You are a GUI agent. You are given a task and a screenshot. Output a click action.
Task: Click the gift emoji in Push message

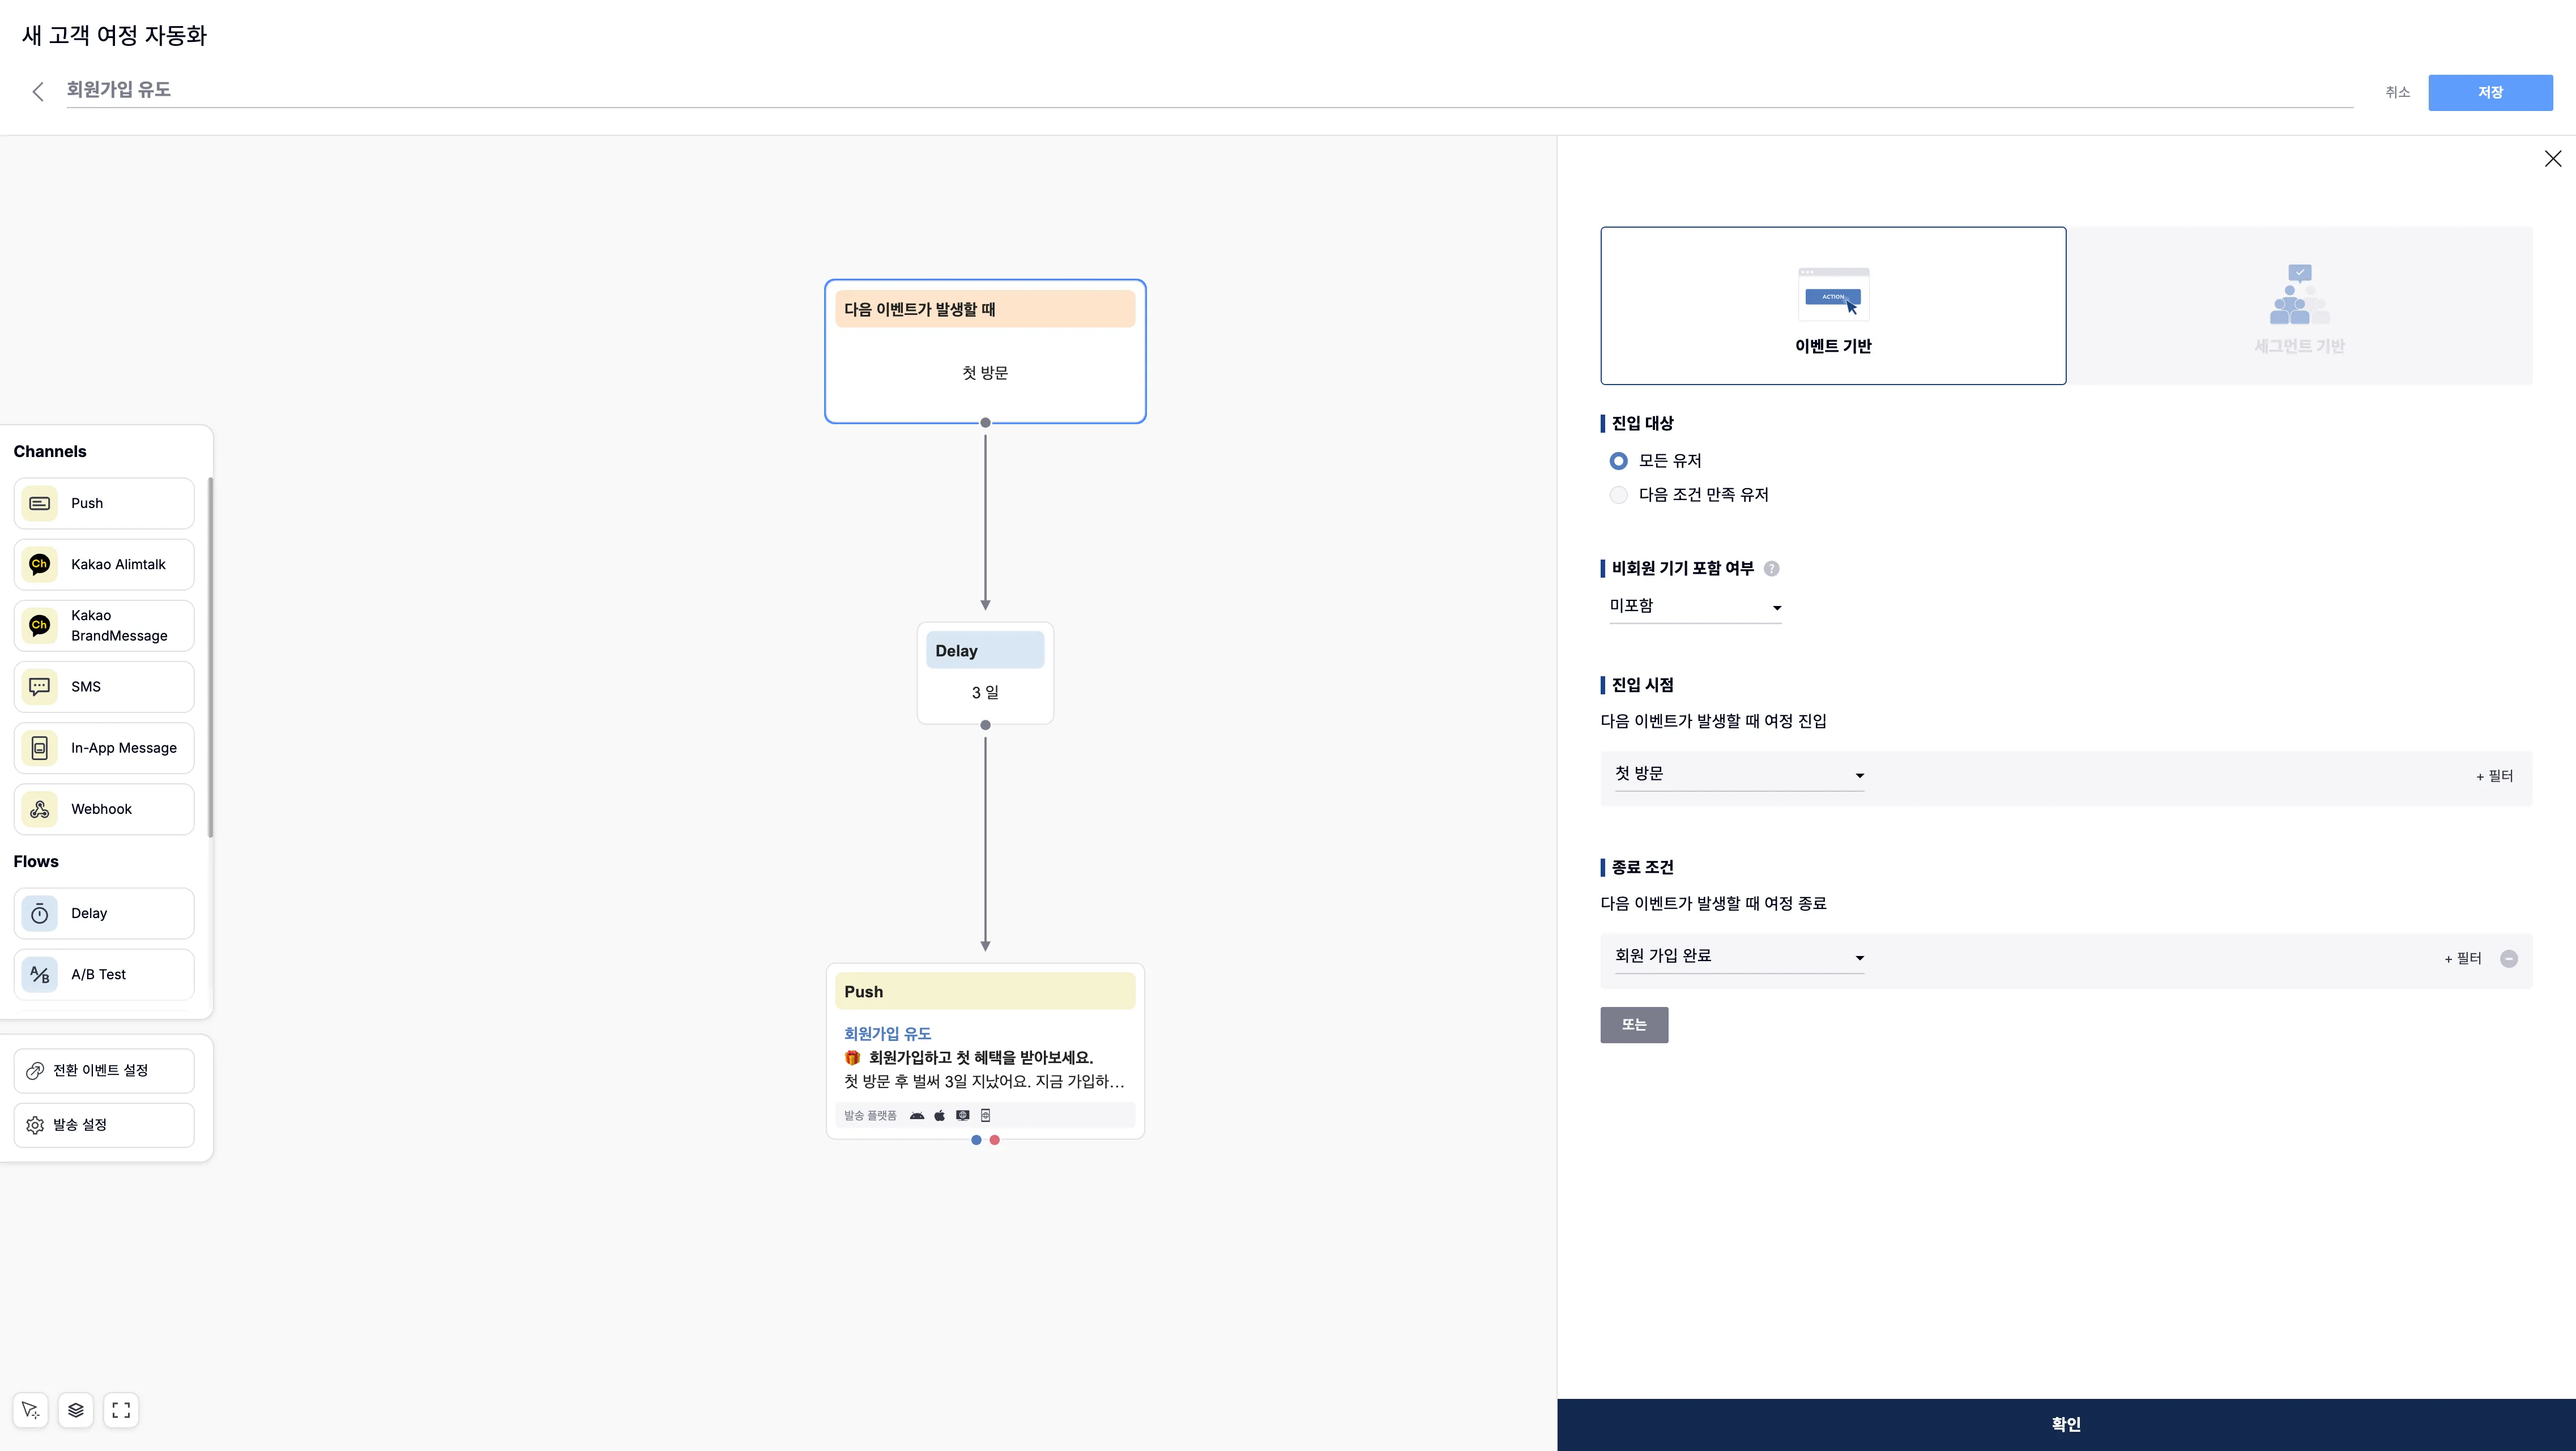[852, 1057]
